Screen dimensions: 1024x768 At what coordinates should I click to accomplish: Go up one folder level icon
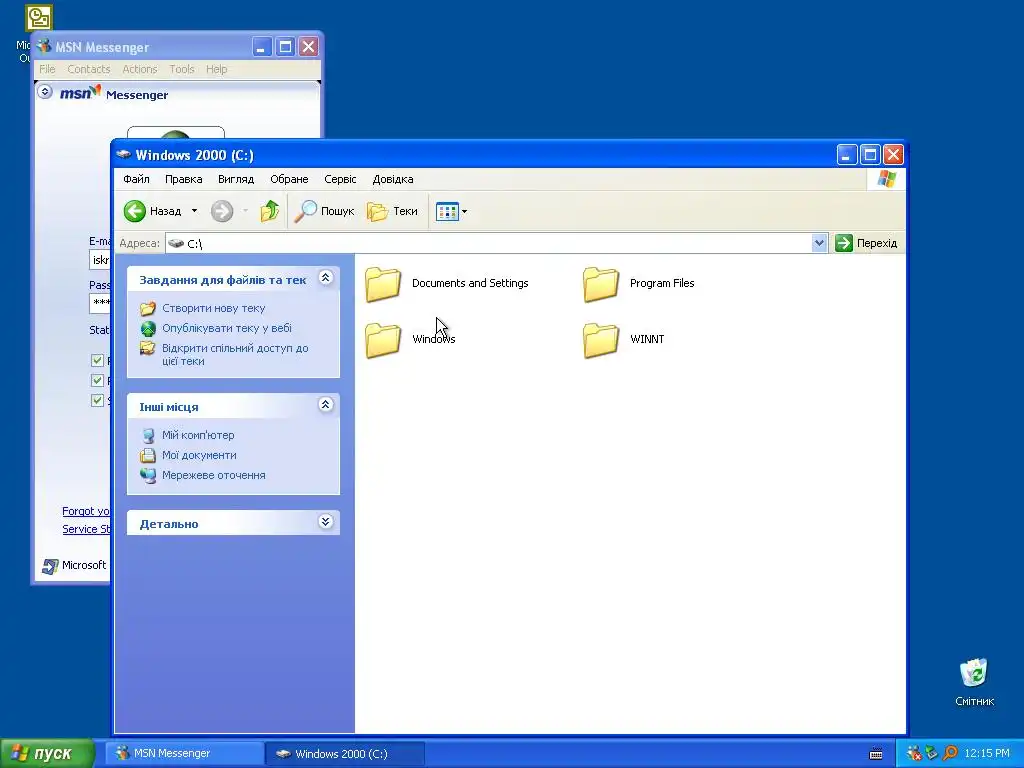269,211
